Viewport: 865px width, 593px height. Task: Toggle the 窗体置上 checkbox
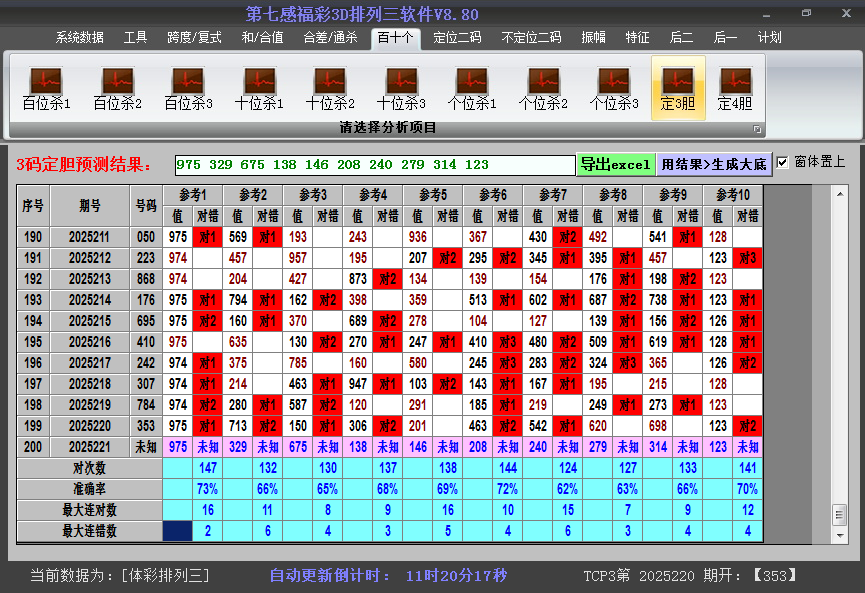point(783,163)
